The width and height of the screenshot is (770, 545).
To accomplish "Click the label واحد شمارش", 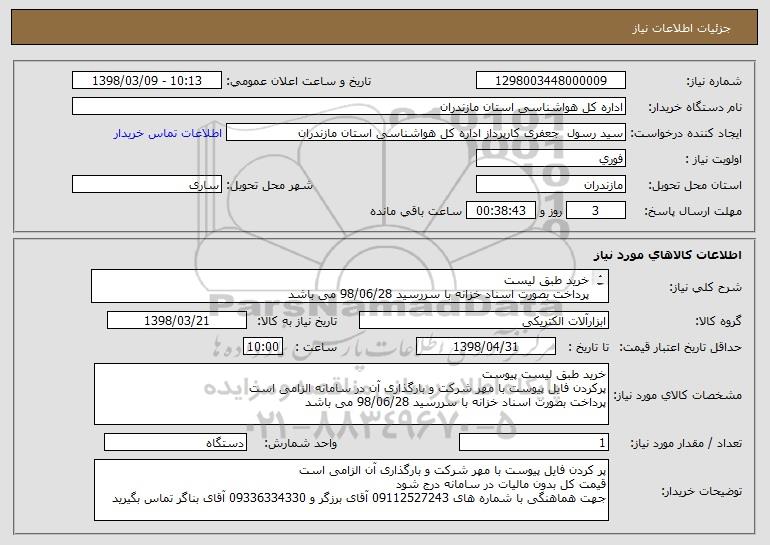I will click(301, 443).
